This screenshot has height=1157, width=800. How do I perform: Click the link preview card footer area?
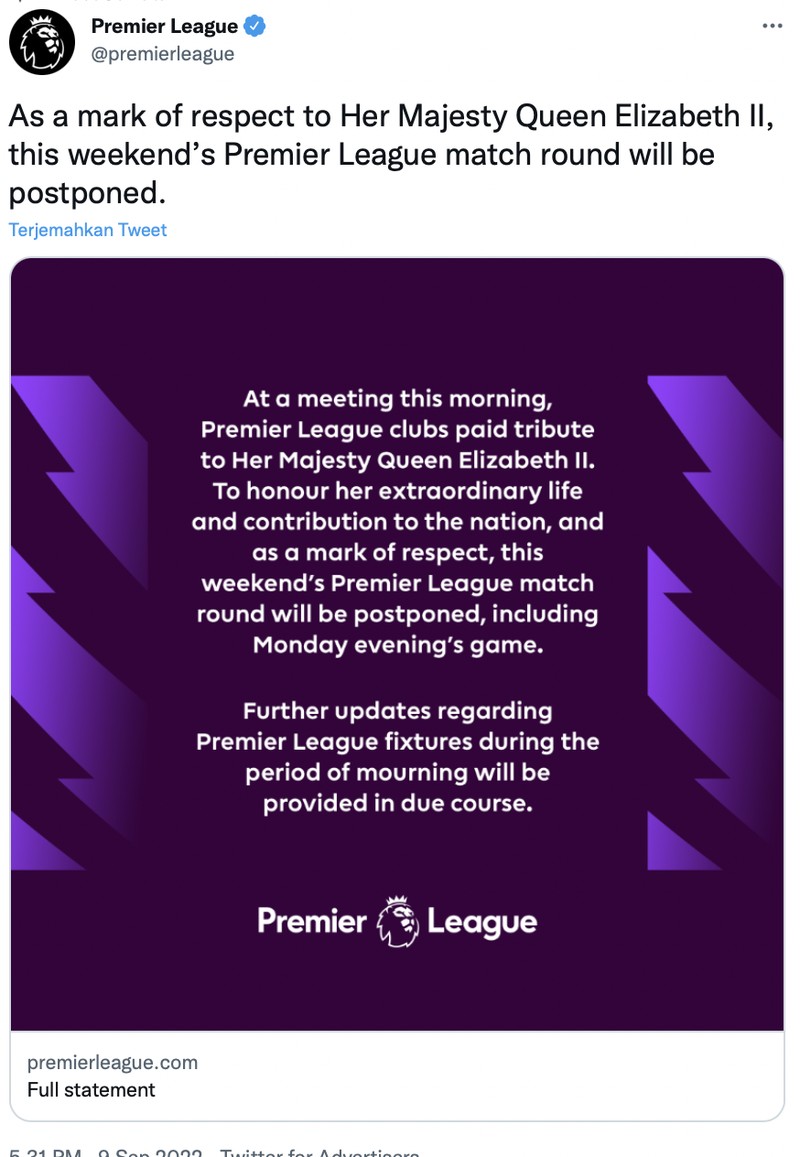tap(396, 1076)
